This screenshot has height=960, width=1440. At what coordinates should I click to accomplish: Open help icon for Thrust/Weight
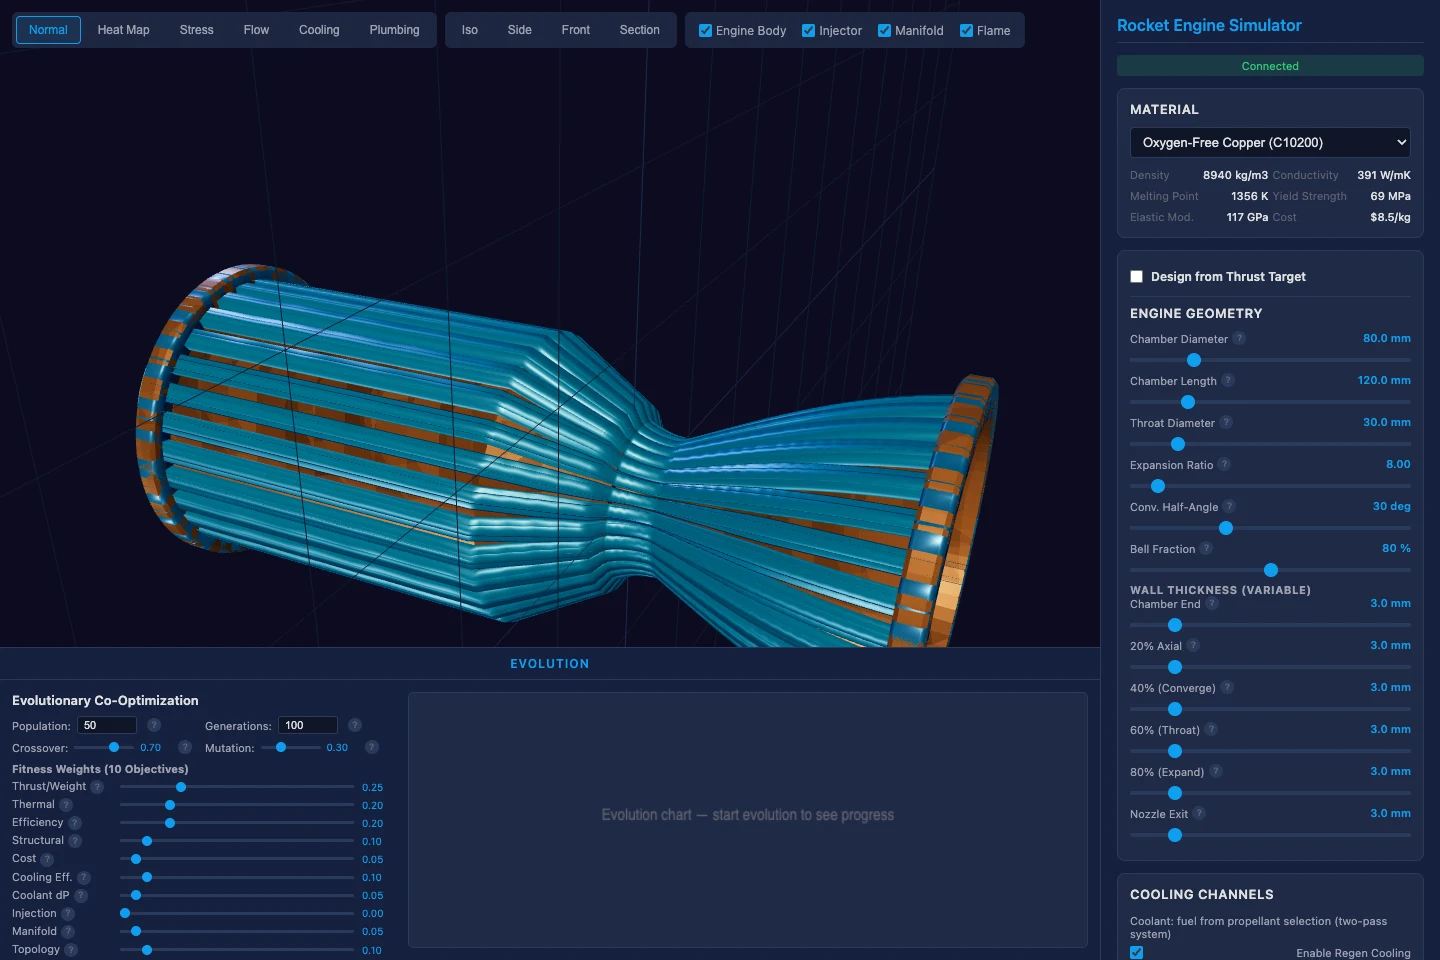click(97, 787)
